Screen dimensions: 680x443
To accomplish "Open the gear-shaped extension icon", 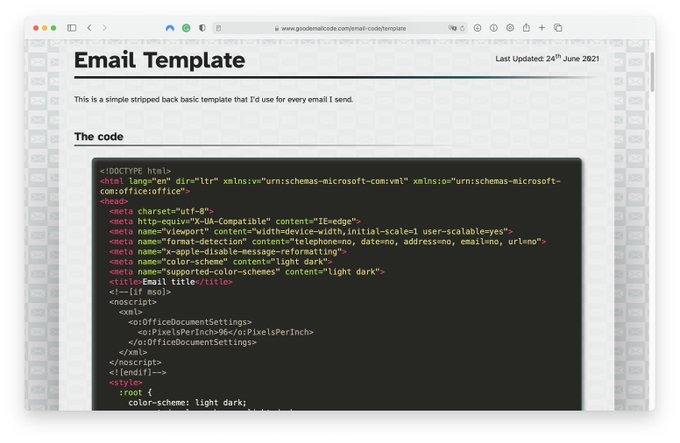I will (510, 28).
